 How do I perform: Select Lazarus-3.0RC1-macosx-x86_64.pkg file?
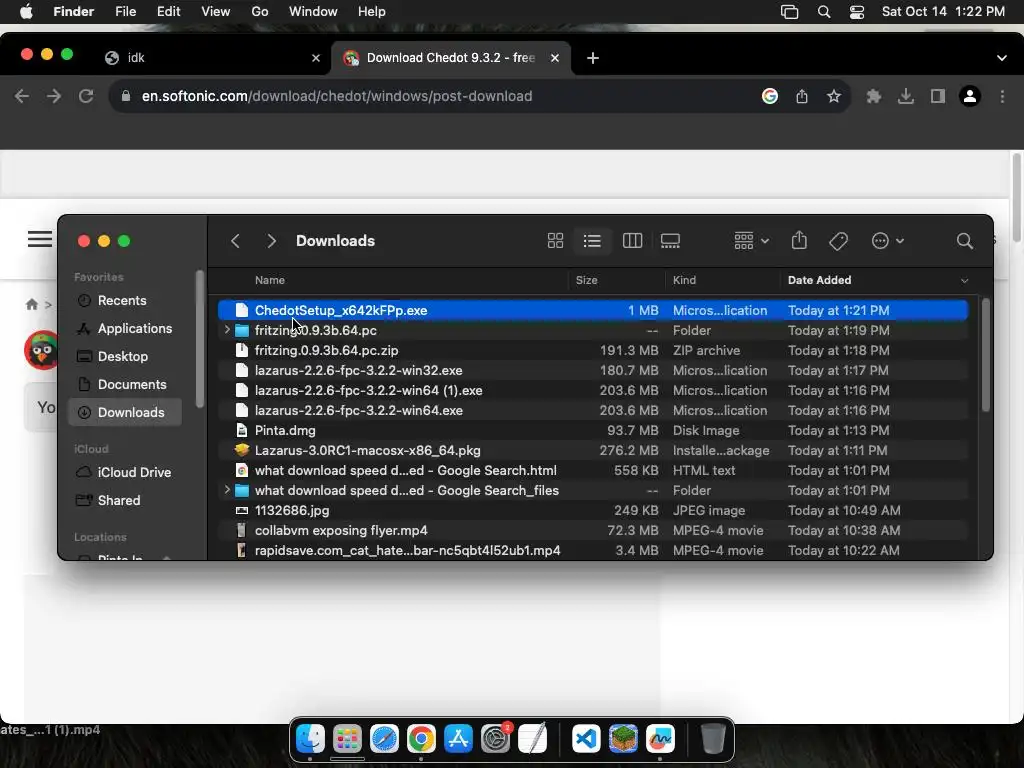pos(592,451)
